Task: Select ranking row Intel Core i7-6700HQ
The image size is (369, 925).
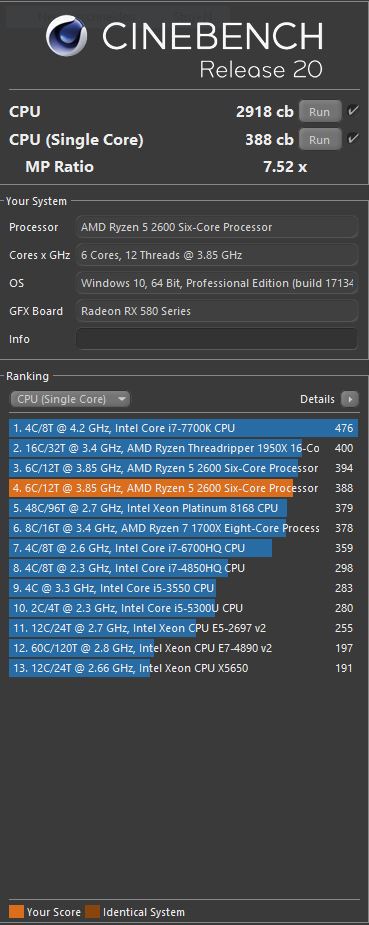Action: click(183, 549)
